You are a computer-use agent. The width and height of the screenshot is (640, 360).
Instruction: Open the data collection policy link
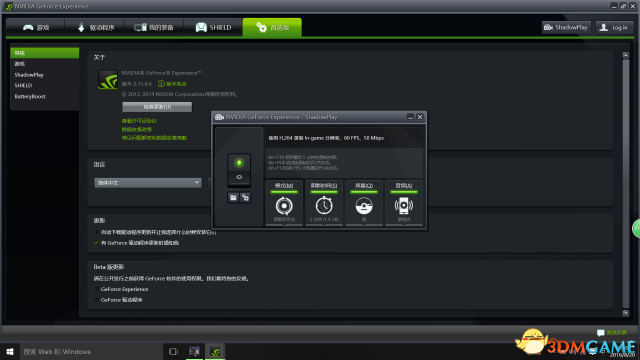coord(137,129)
